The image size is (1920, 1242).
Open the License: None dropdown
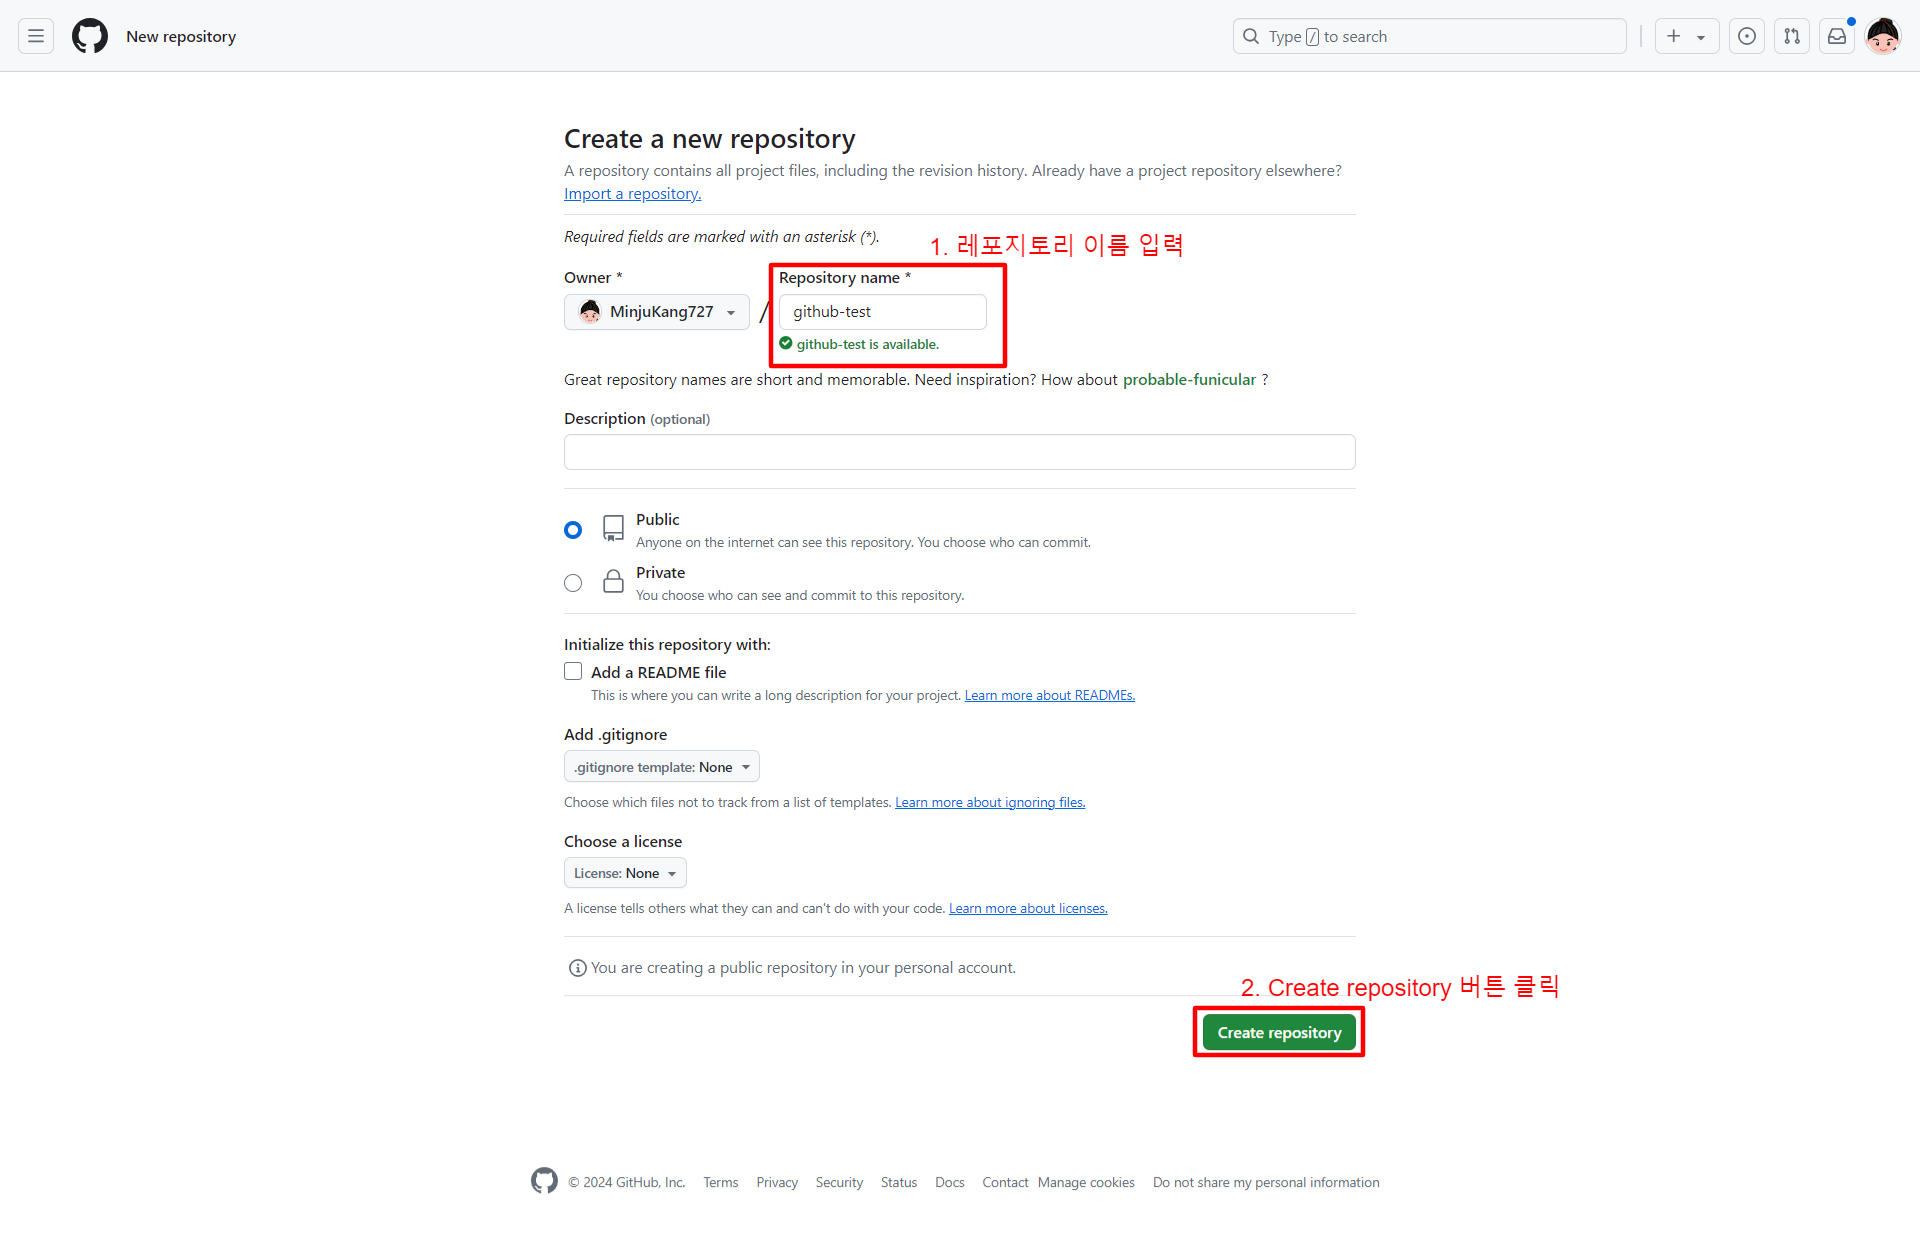pyautogui.click(x=625, y=873)
